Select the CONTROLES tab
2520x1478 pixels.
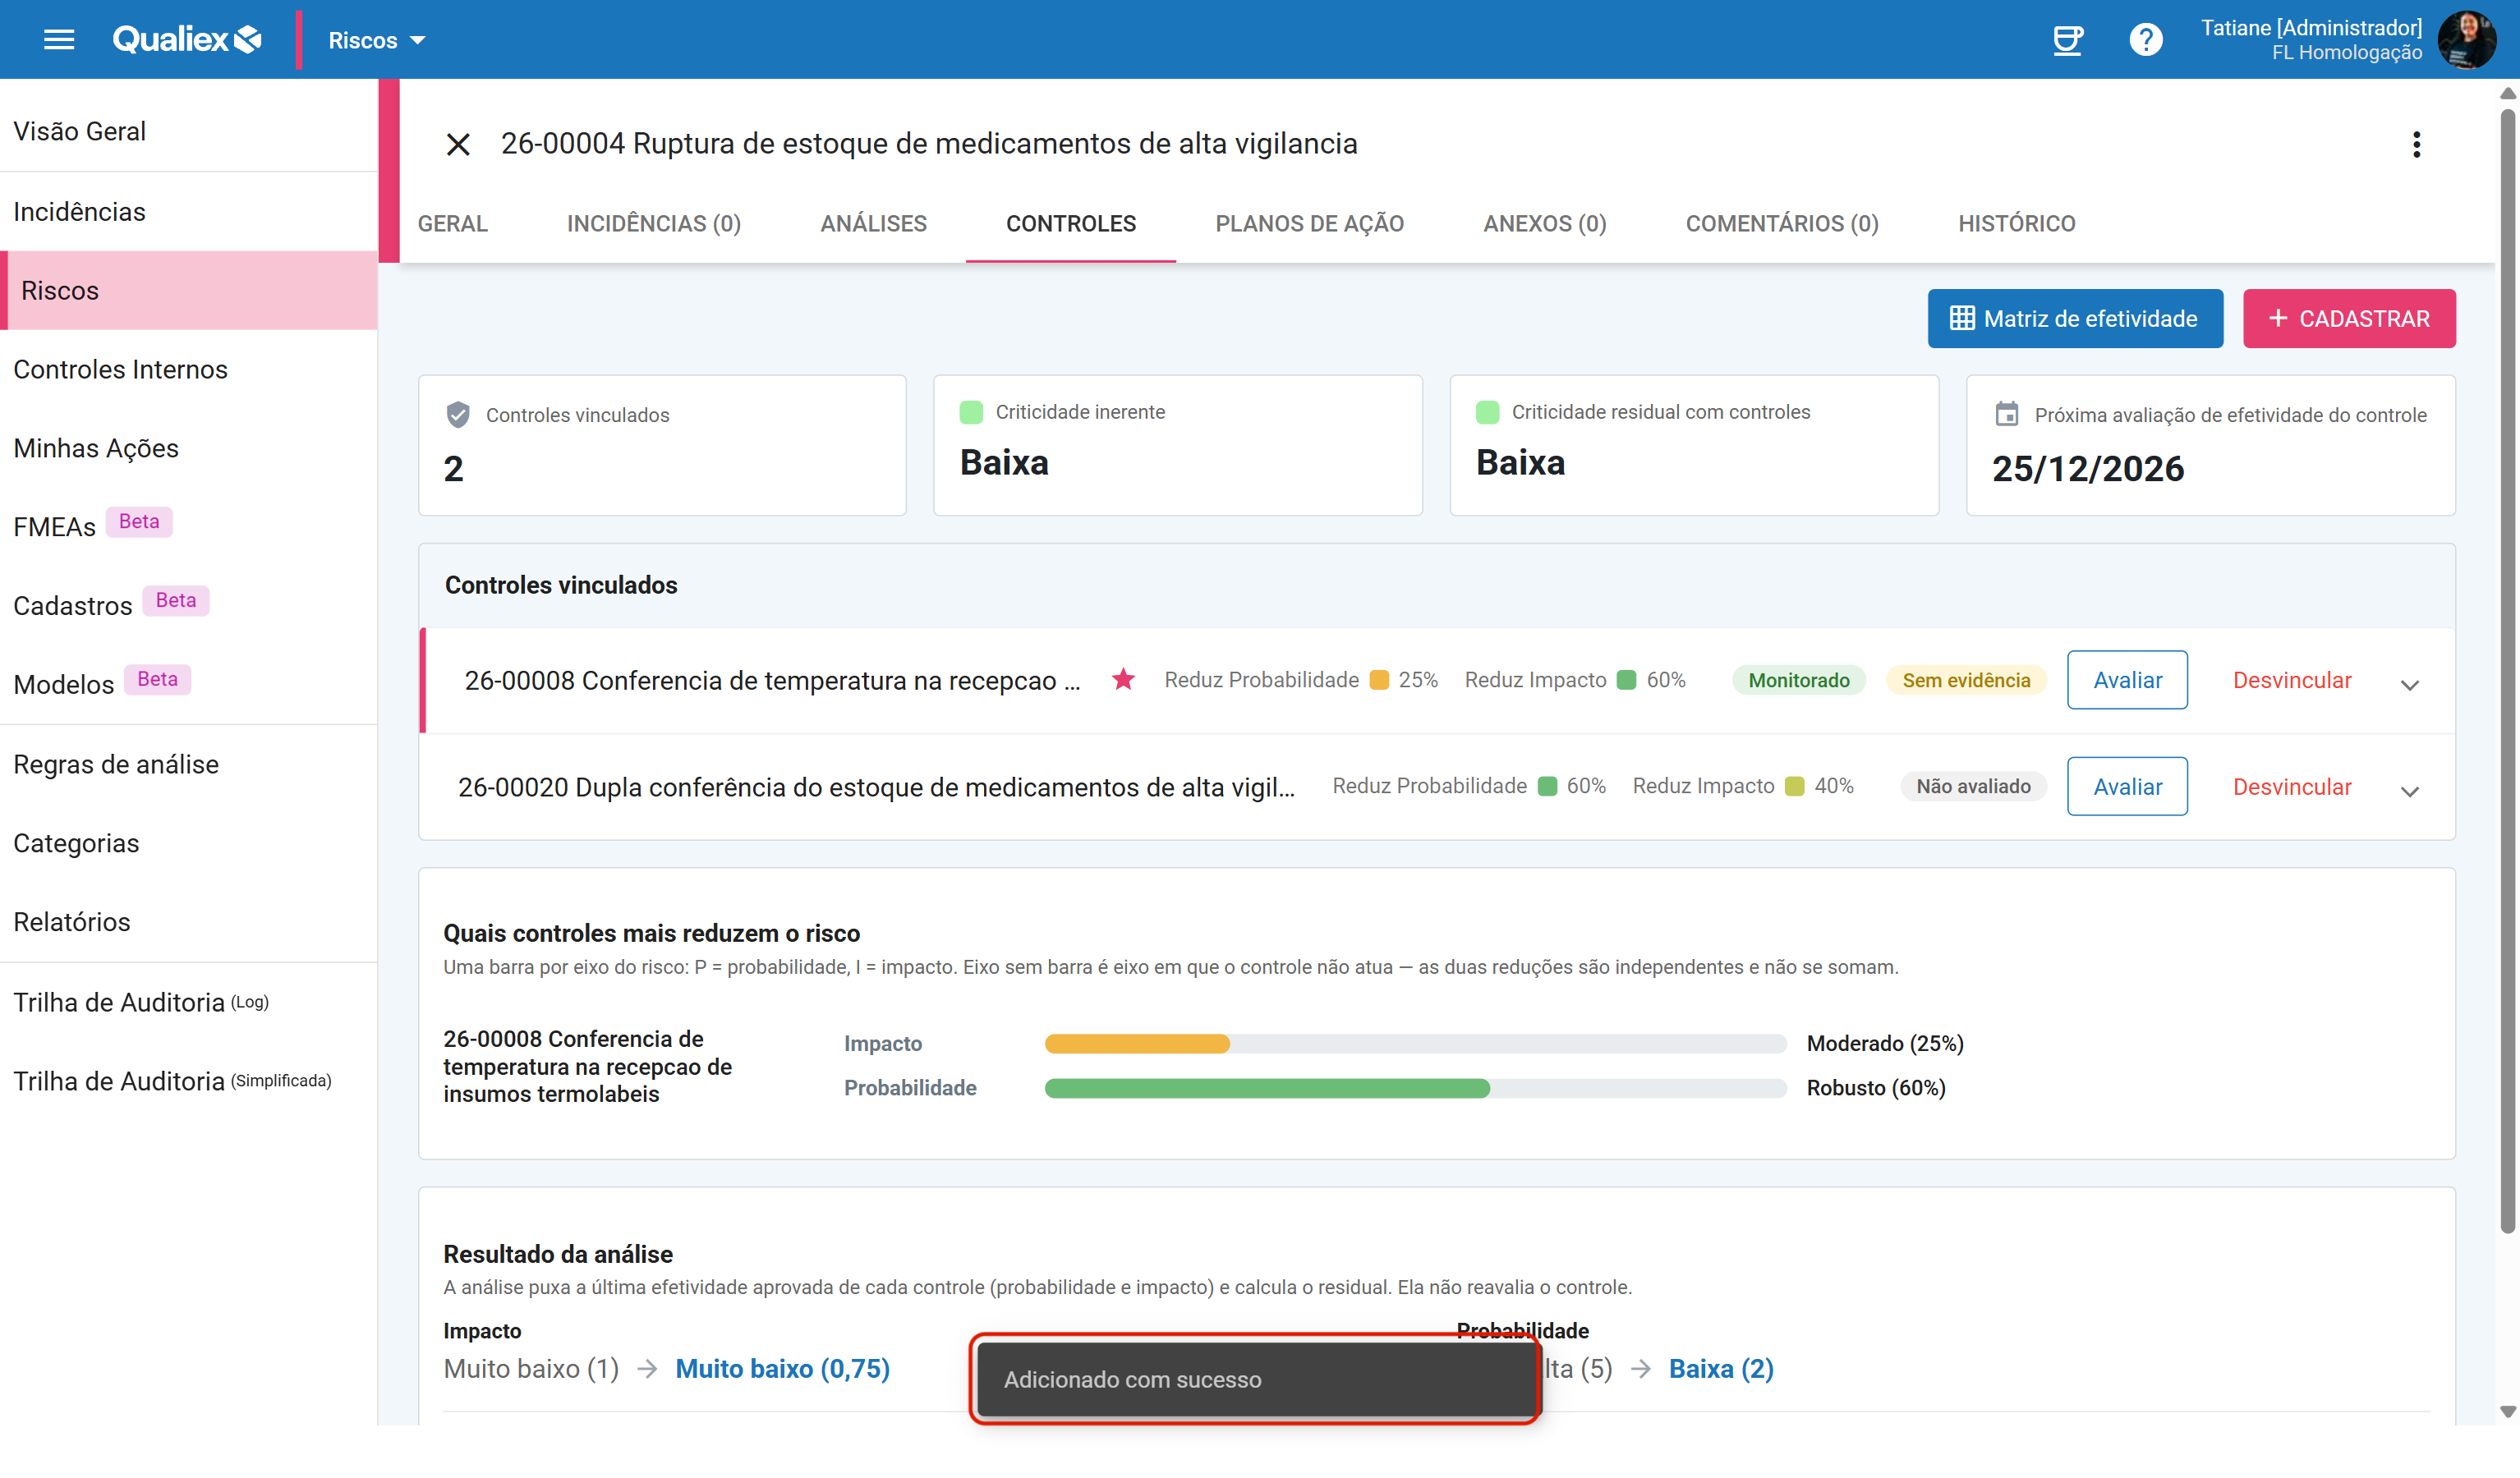tap(1071, 223)
